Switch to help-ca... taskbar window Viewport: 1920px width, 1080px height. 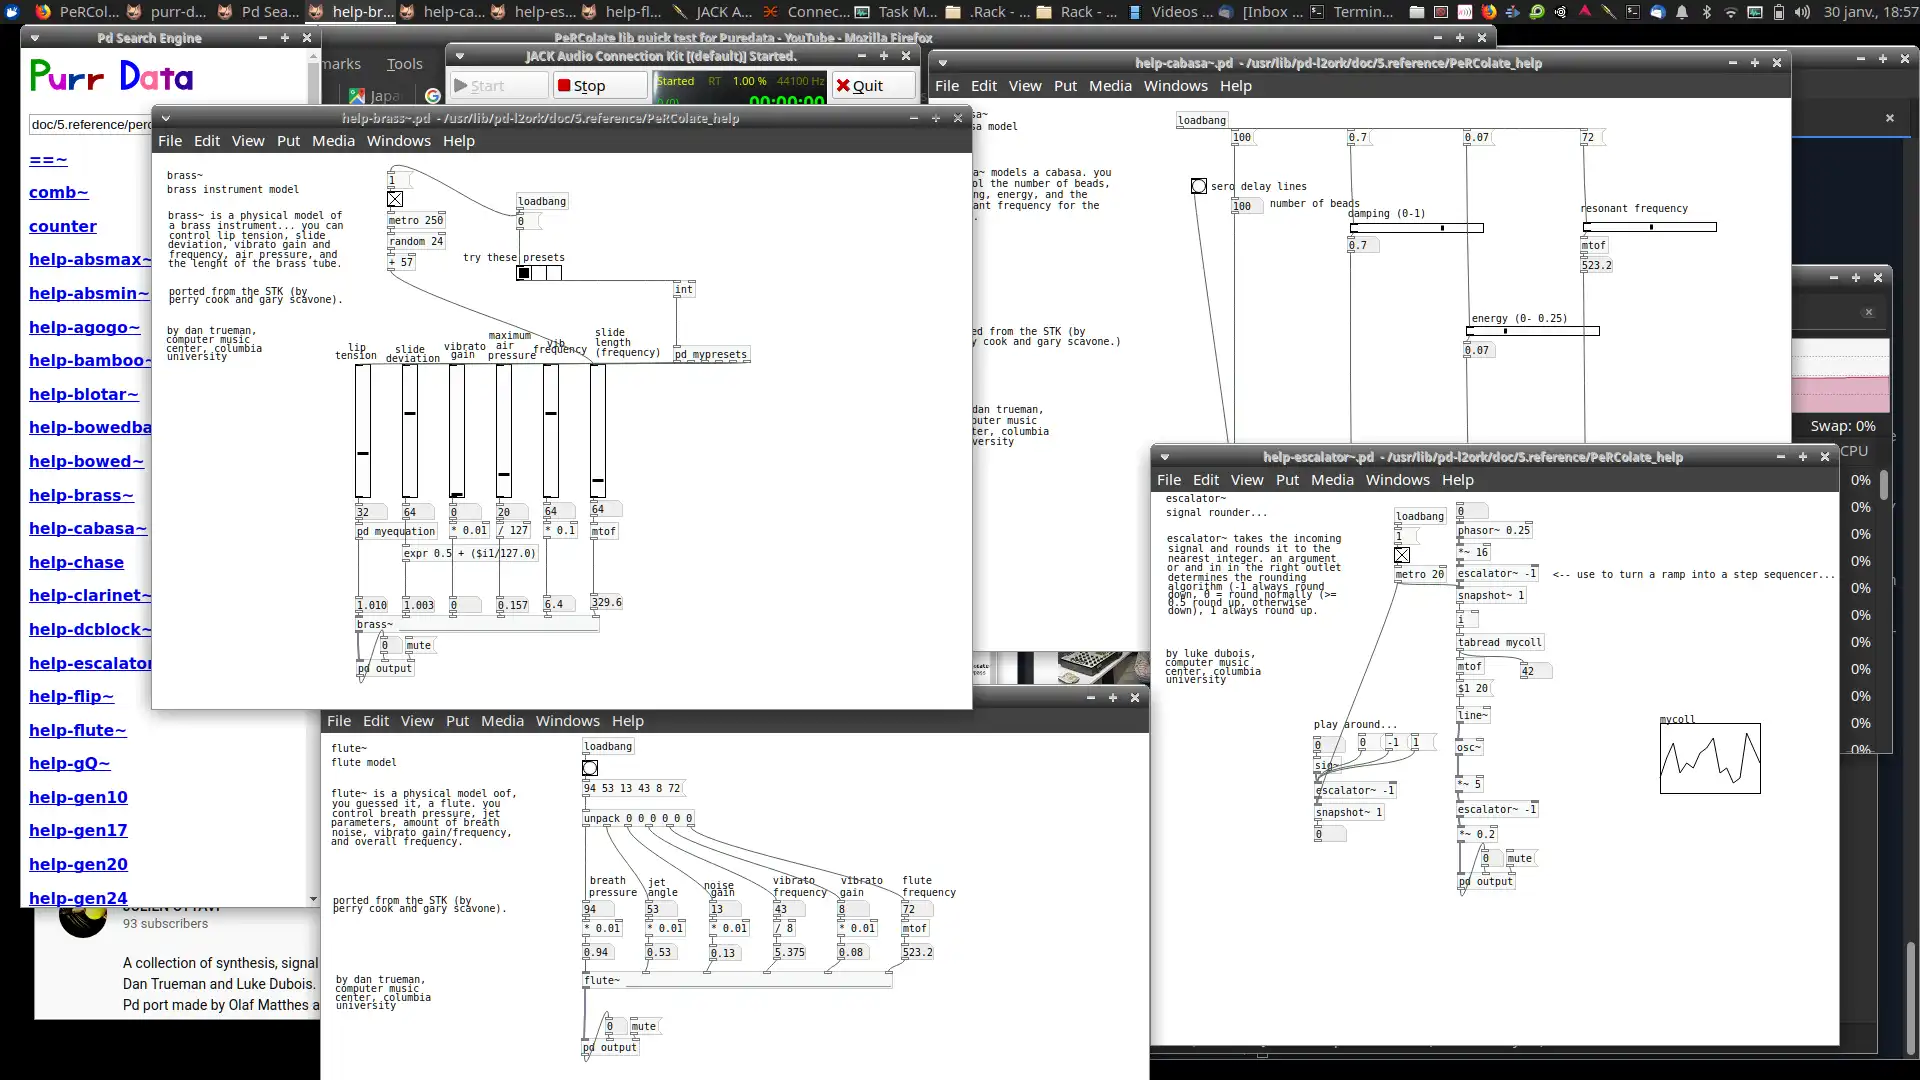tap(441, 12)
